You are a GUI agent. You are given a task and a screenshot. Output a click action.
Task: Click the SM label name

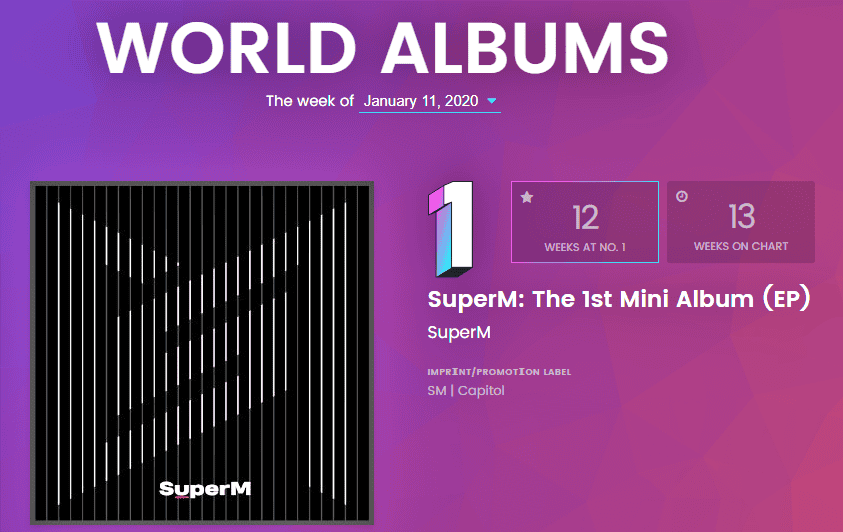(x=437, y=390)
